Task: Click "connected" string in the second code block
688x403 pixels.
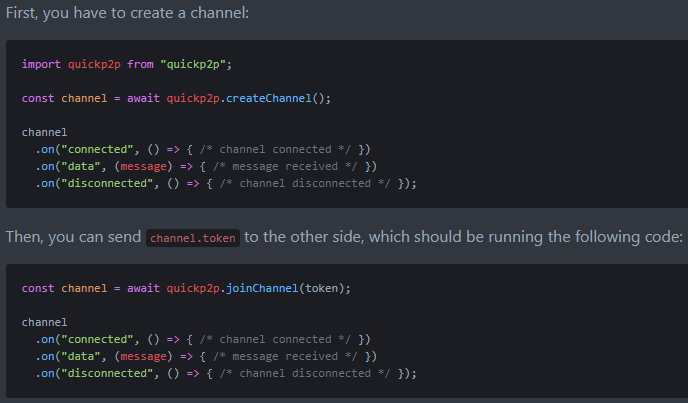Action: pyautogui.click(x=98, y=340)
